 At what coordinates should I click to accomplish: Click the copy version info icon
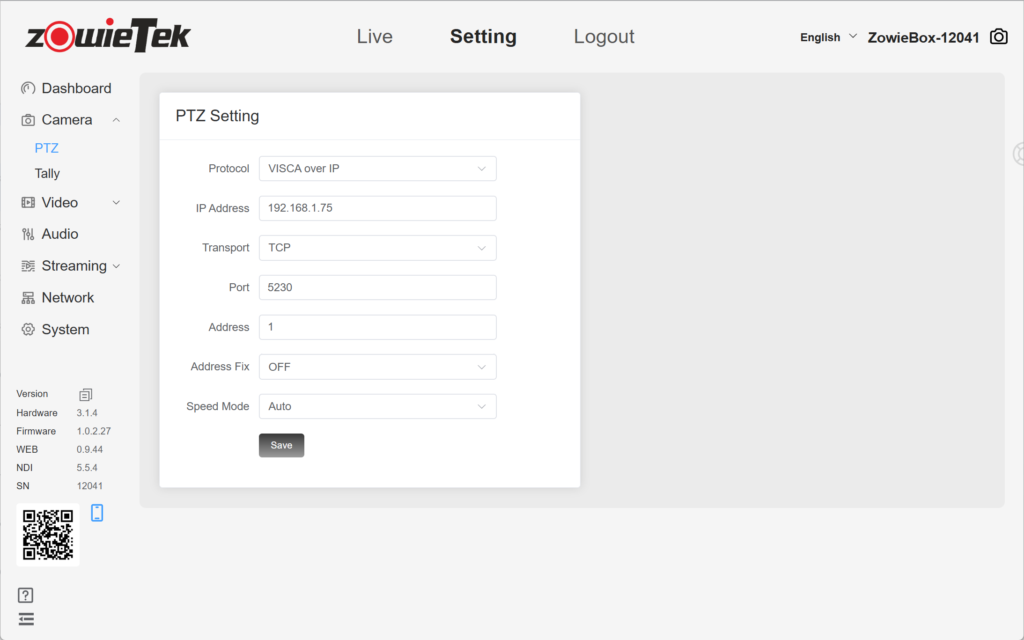coord(86,395)
